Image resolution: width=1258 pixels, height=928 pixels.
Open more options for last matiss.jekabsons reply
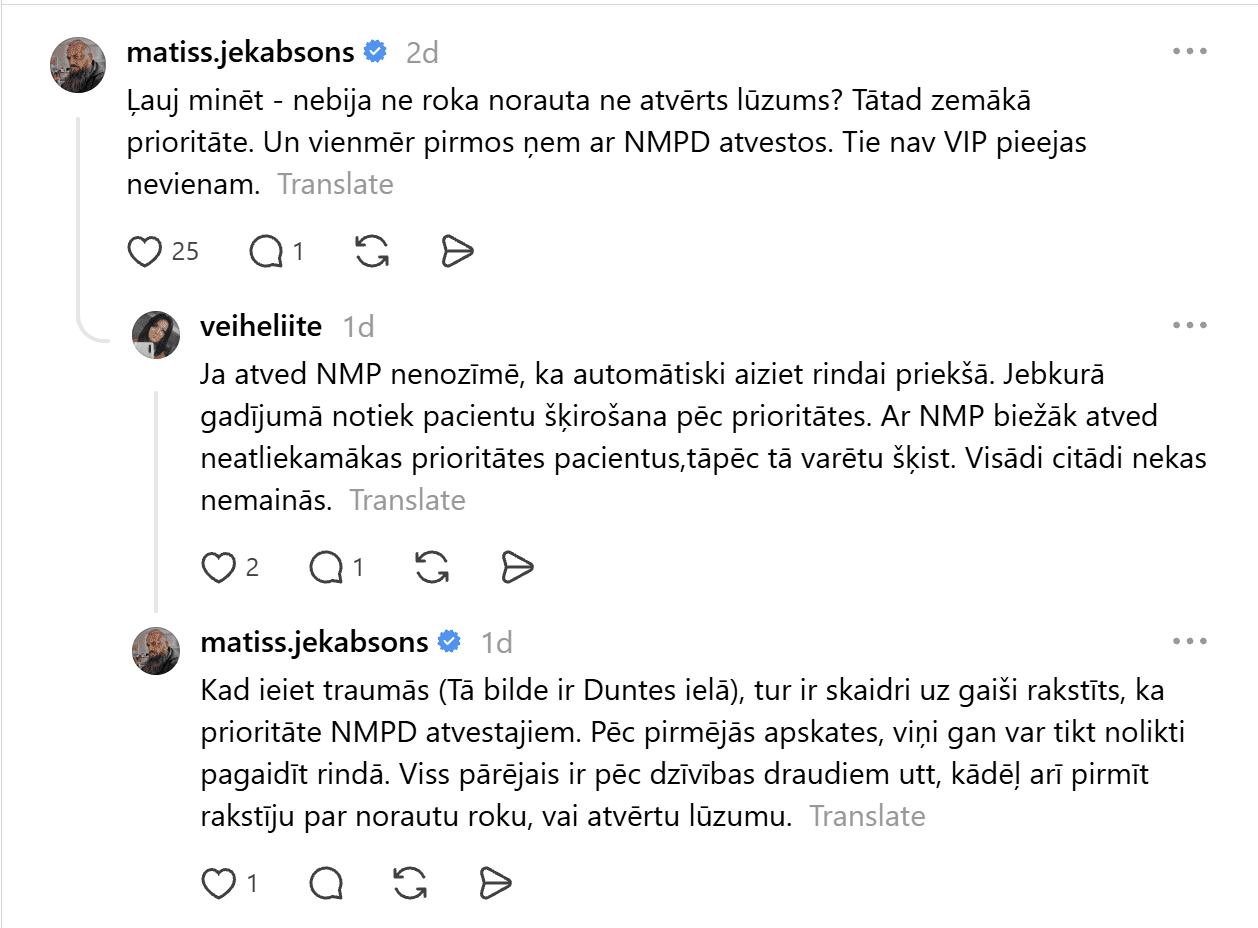pos(1190,641)
